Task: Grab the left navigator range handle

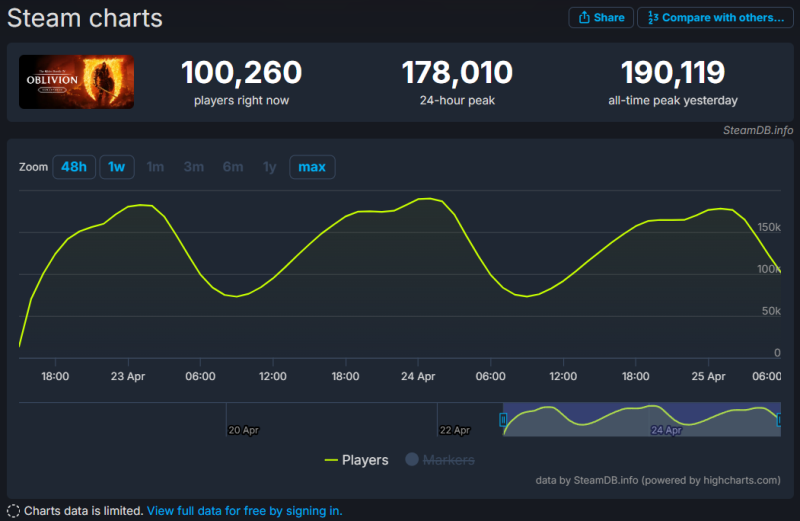Action: point(504,420)
